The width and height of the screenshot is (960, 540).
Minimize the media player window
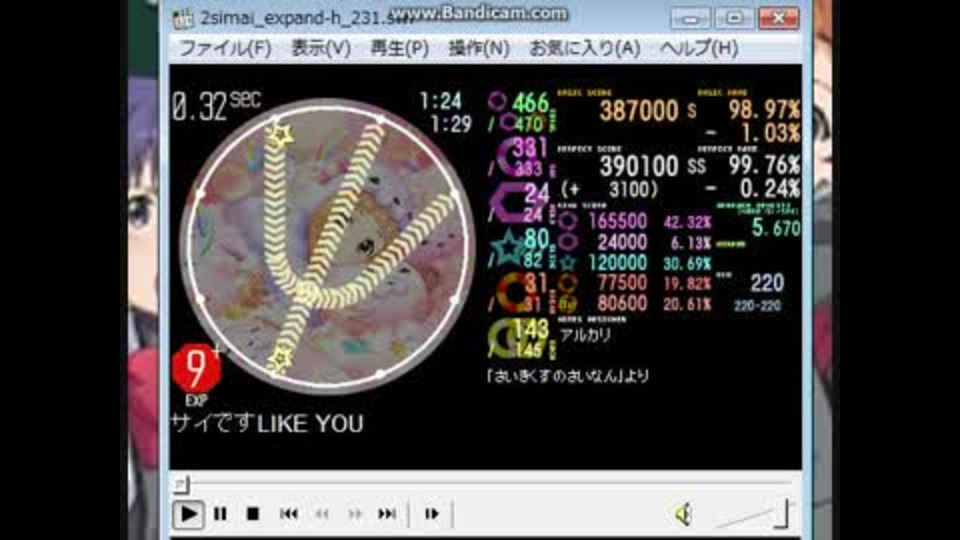coord(691,18)
